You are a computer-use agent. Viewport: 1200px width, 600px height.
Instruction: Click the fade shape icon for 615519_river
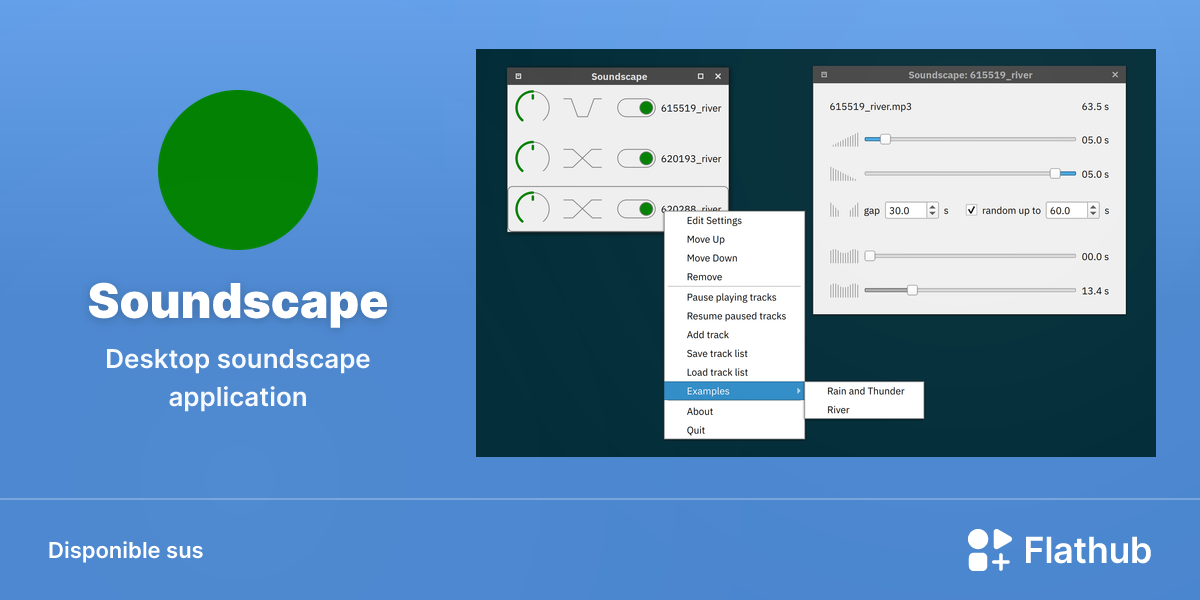pos(582,107)
